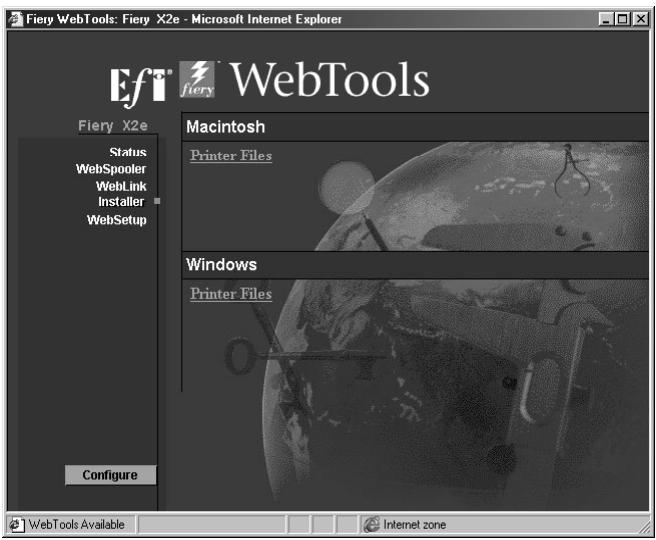This screenshot has height=540, width=656.
Task: Click the 'Fiery X2e' server name
Action: tap(113, 125)
